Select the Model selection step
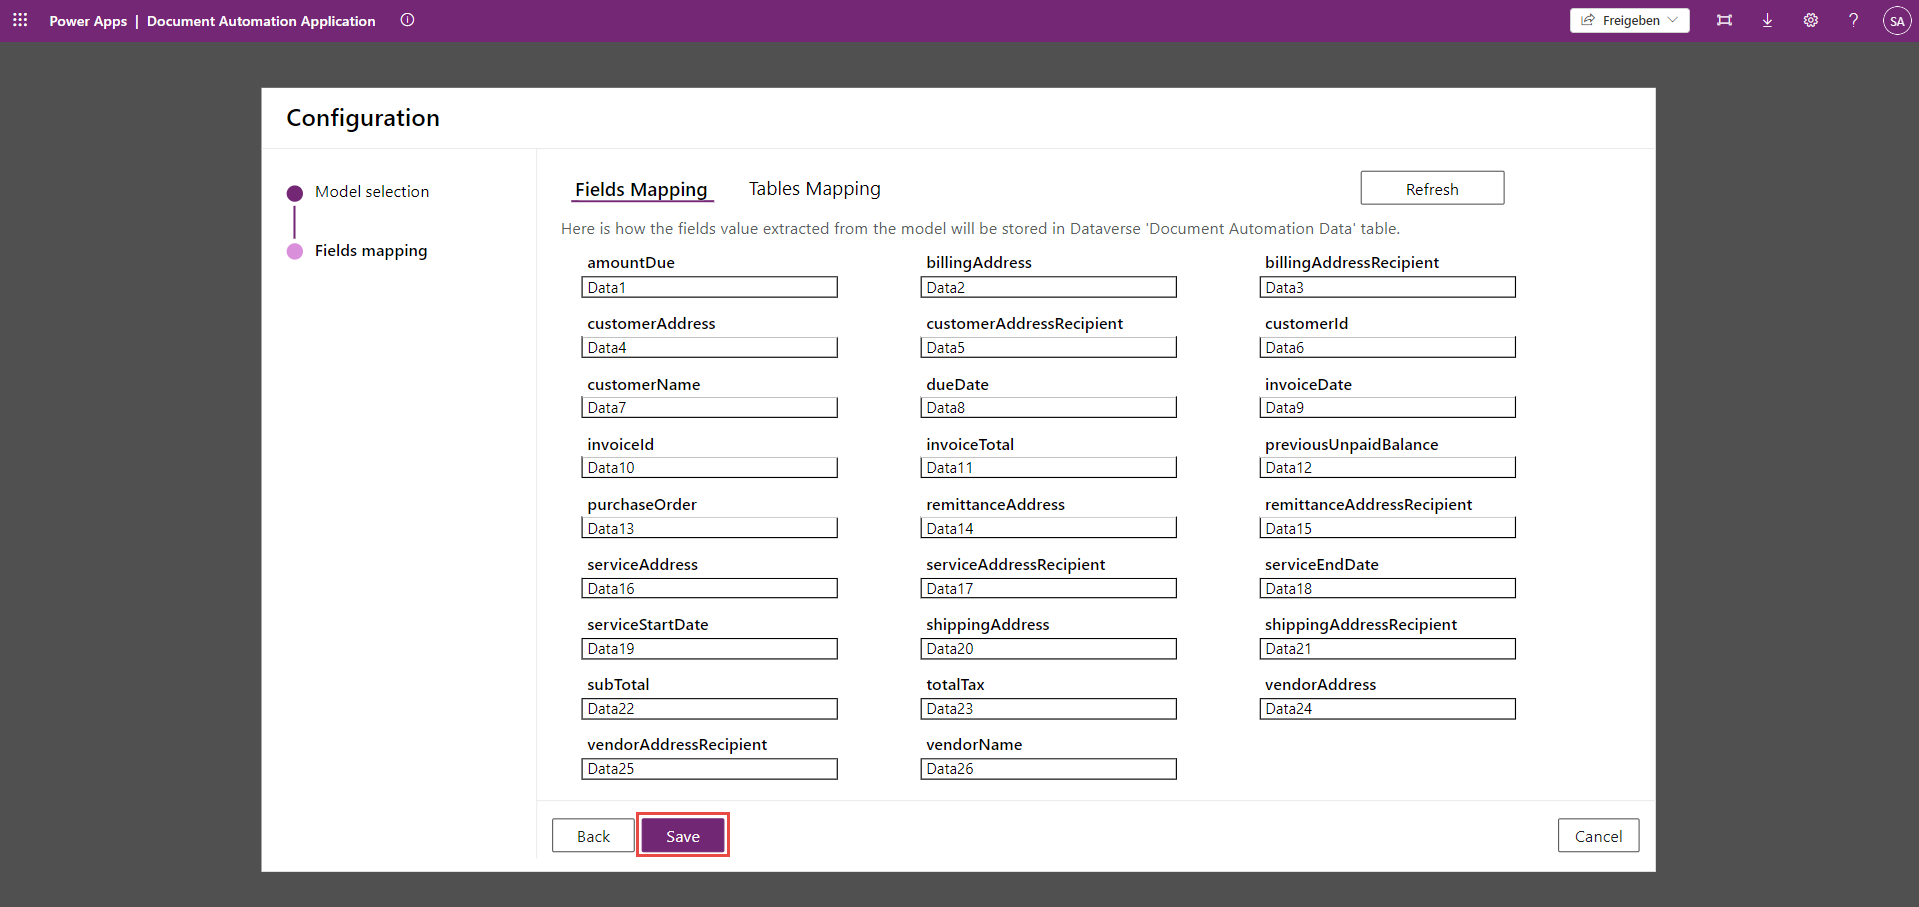Screen dimensions: 1919x907 [371, 192]
